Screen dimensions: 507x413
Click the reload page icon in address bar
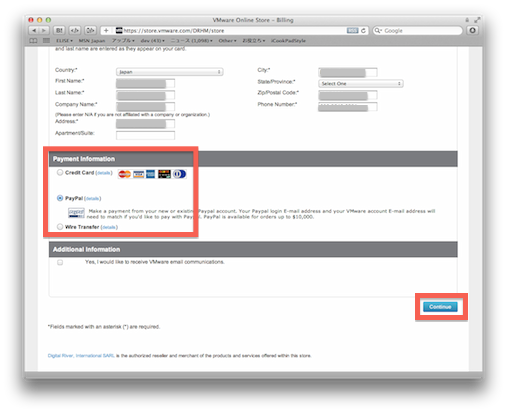click(x=363, y=30)
